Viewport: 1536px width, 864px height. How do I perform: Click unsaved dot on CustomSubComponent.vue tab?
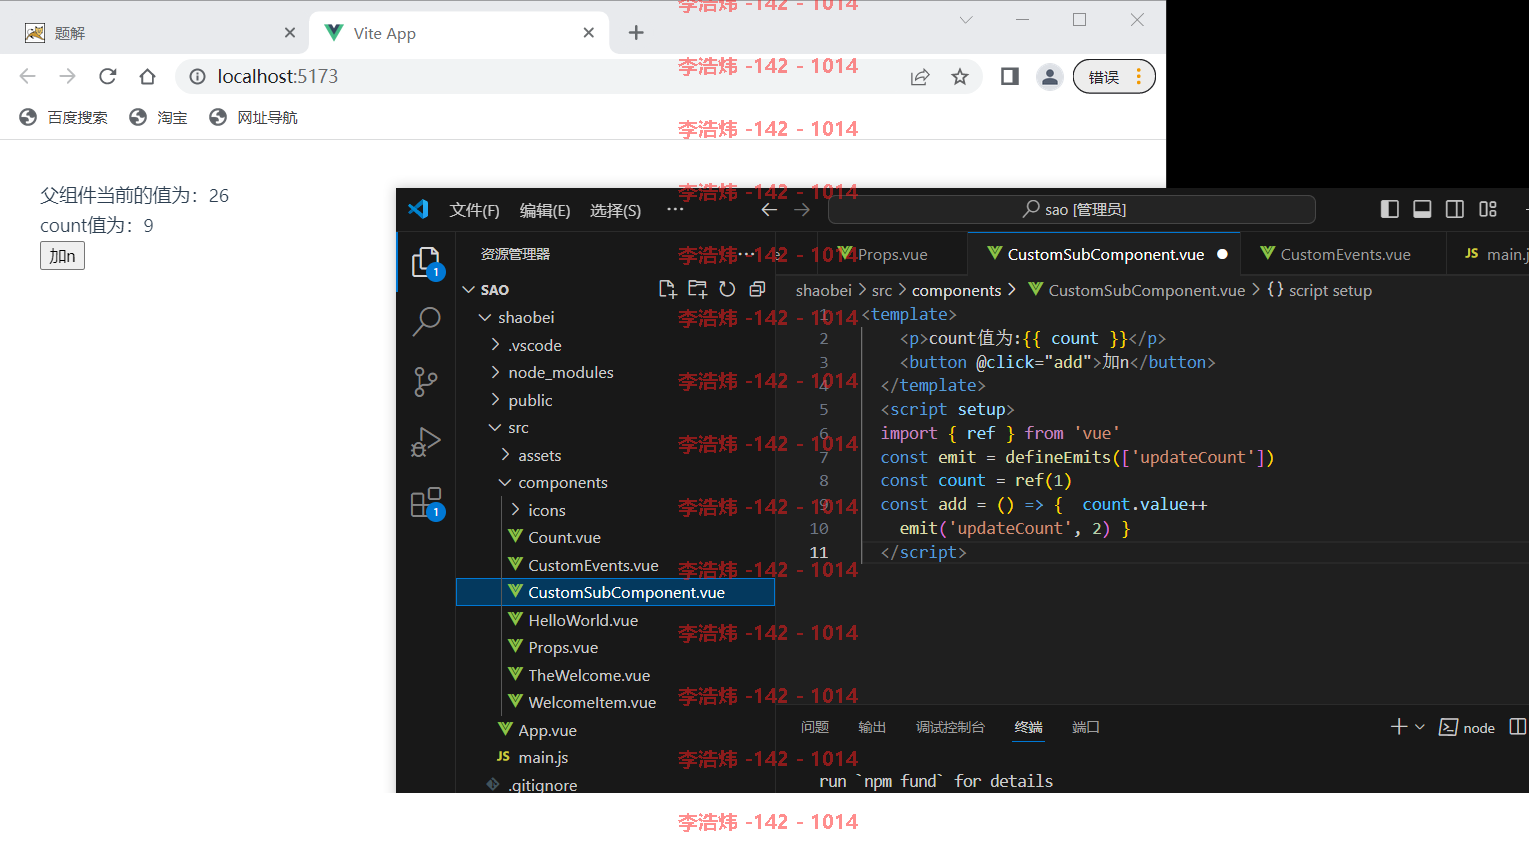pyautogui.click(x=1222, y=254)
